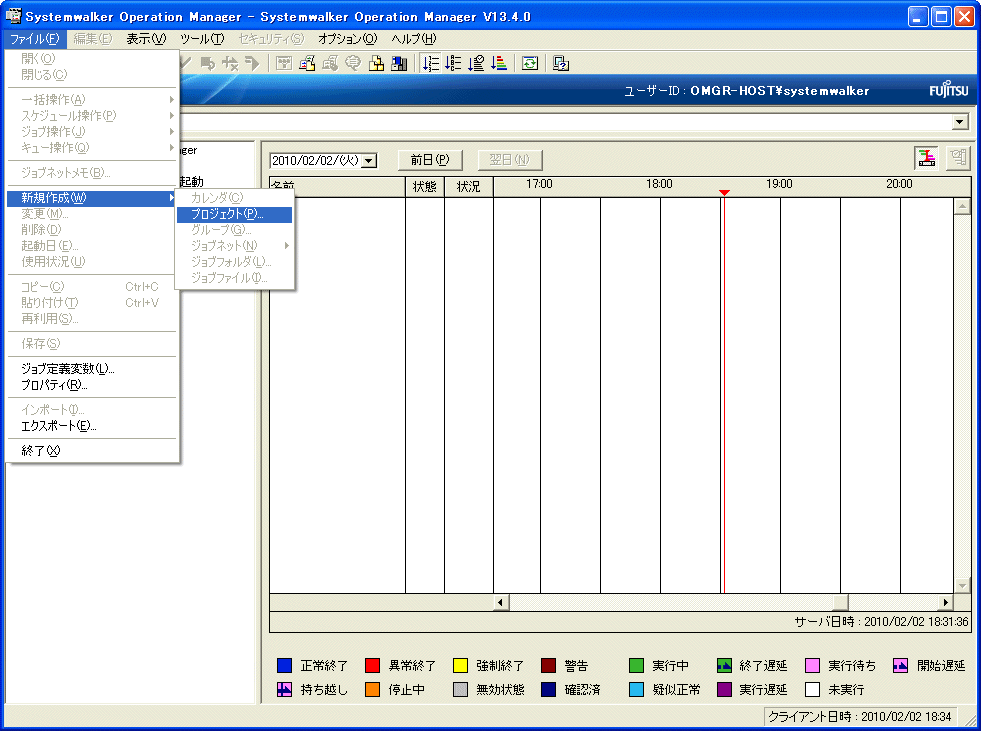
Task: Click the purple 実行遅延 legend swatch
Action: tap(724, 690)
